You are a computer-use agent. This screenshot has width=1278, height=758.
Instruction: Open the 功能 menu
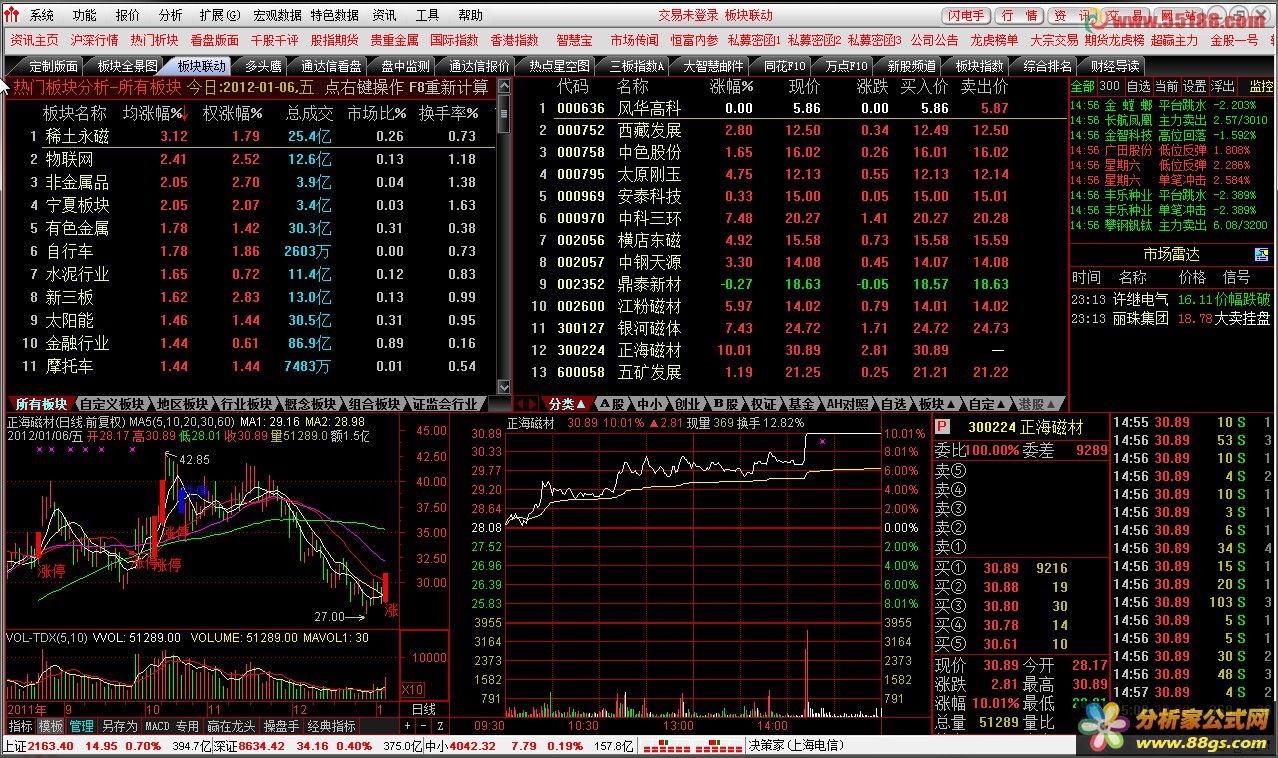(x=85, y=16)
